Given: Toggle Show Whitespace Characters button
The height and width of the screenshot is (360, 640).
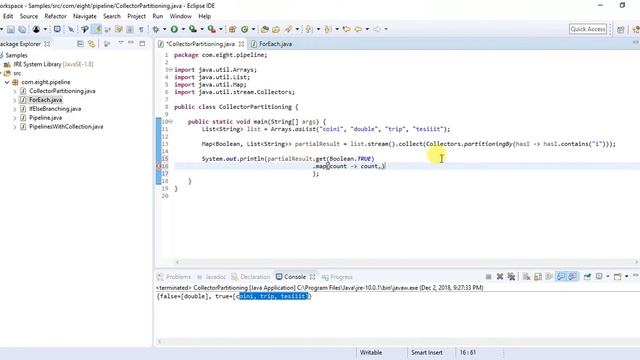Looking at the screenshot, I should (x=141, y=29).
